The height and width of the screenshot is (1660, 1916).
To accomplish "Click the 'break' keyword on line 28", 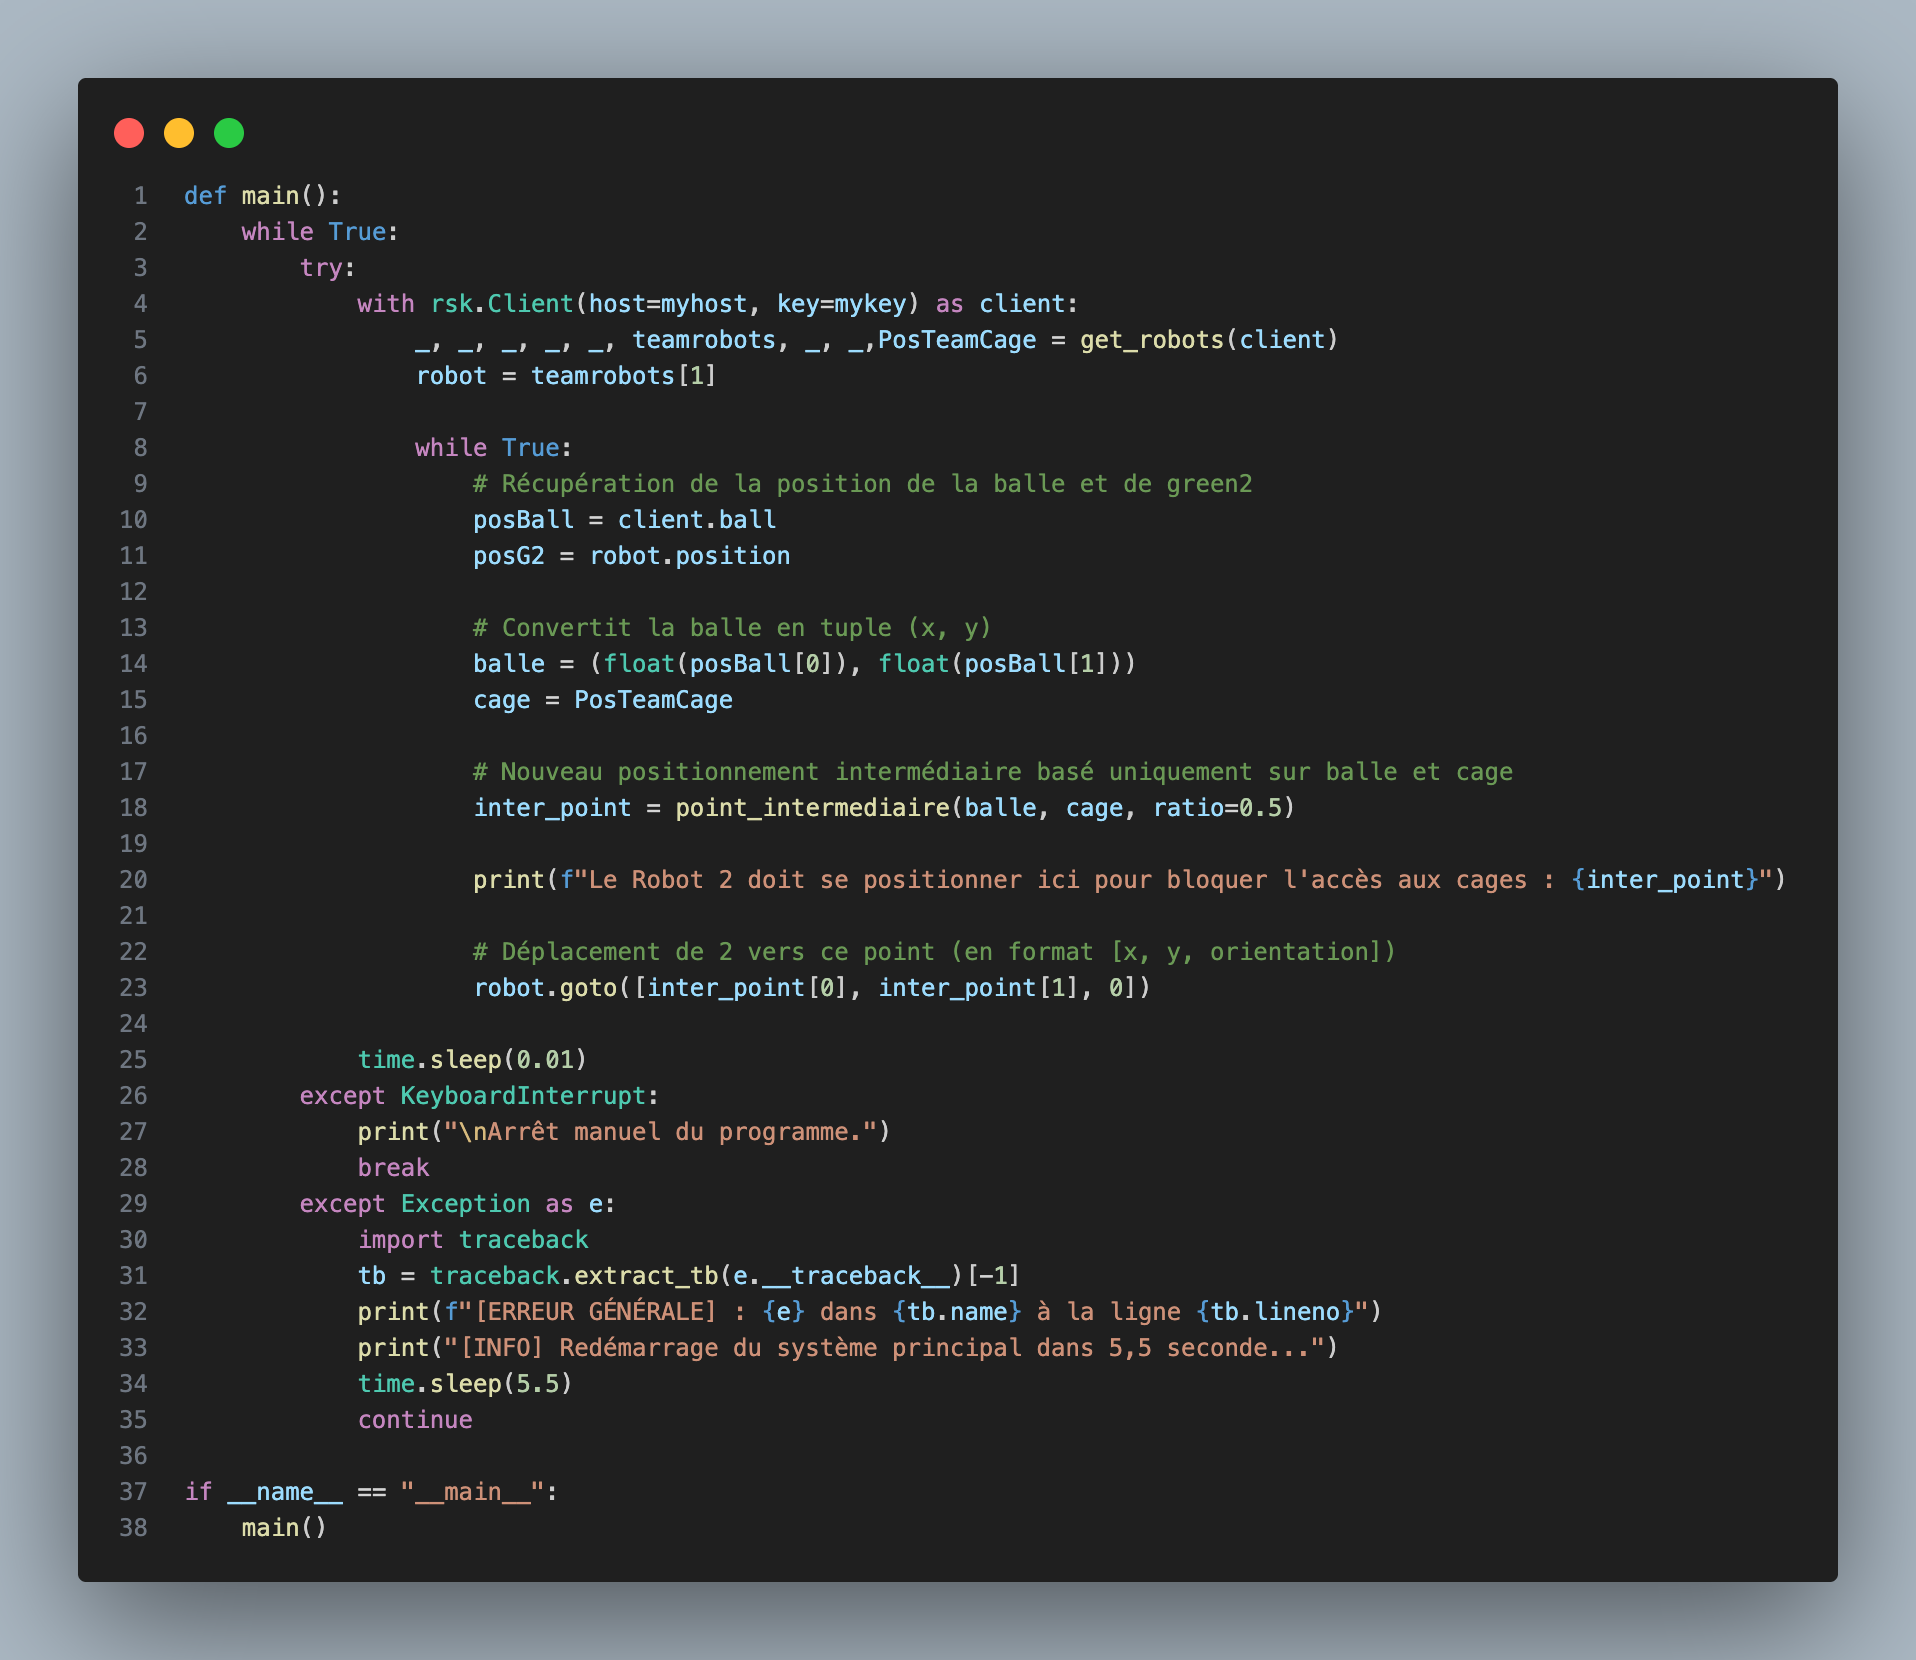I will click(394, 1168).
